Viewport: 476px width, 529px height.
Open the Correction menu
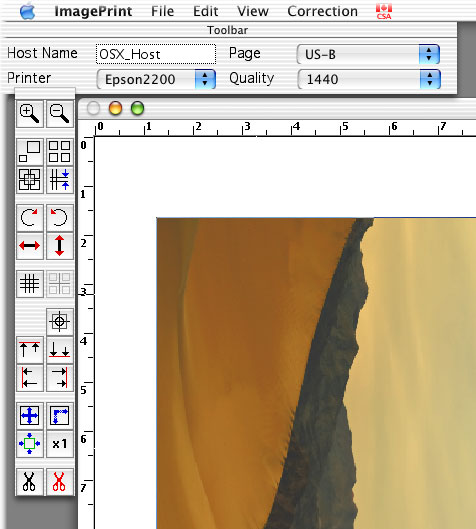tap(323, 11)
